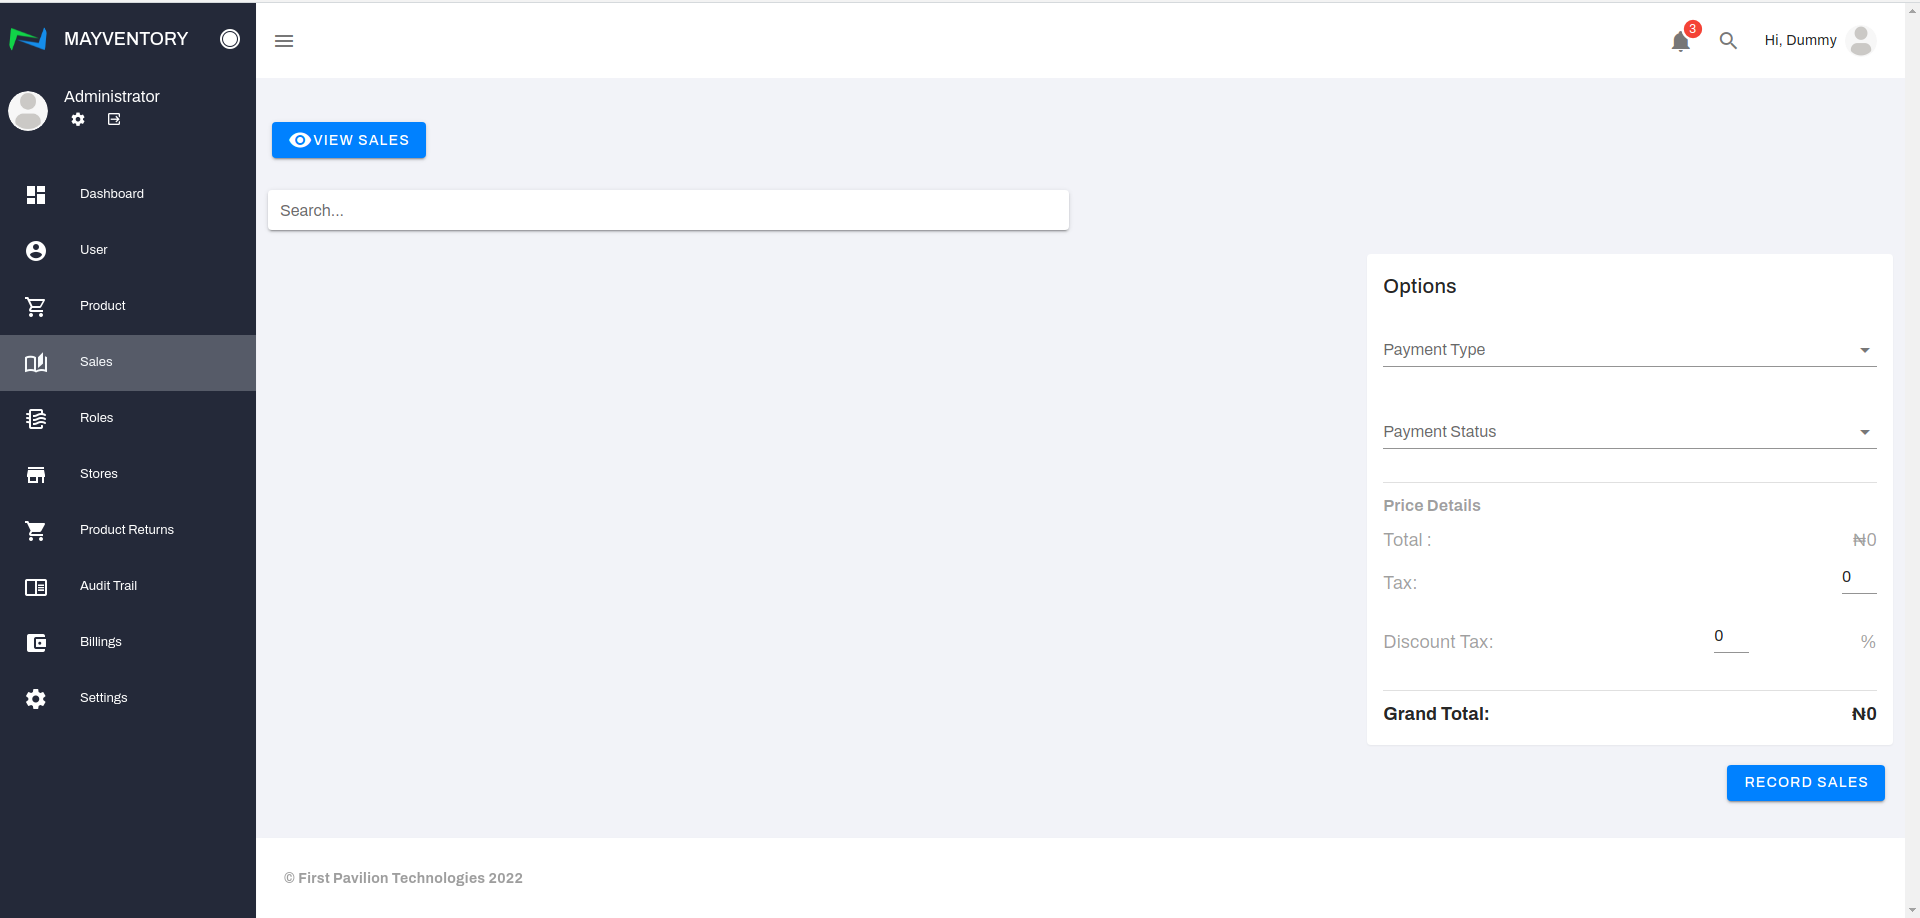This screenshot has width=1920, height=918.
Task: Open search via the magnifier icon
Action: tap(1728, 41)
